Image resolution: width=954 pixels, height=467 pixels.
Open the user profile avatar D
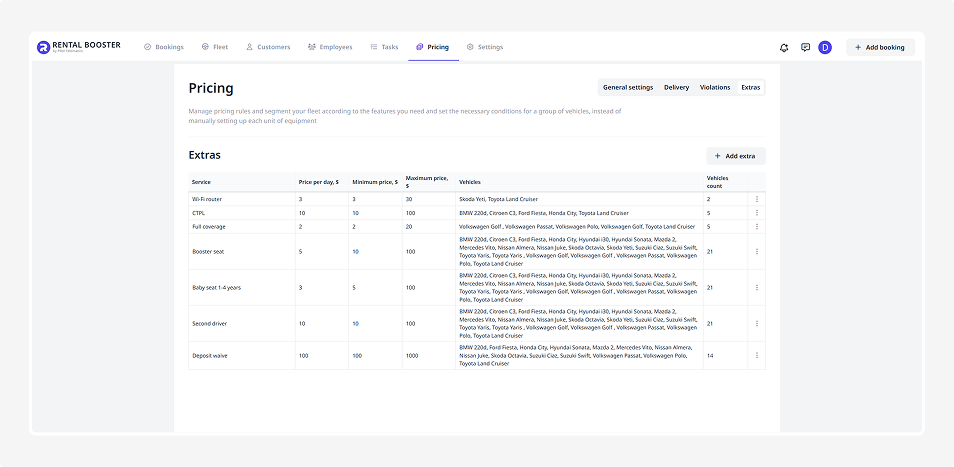point(825,47)
